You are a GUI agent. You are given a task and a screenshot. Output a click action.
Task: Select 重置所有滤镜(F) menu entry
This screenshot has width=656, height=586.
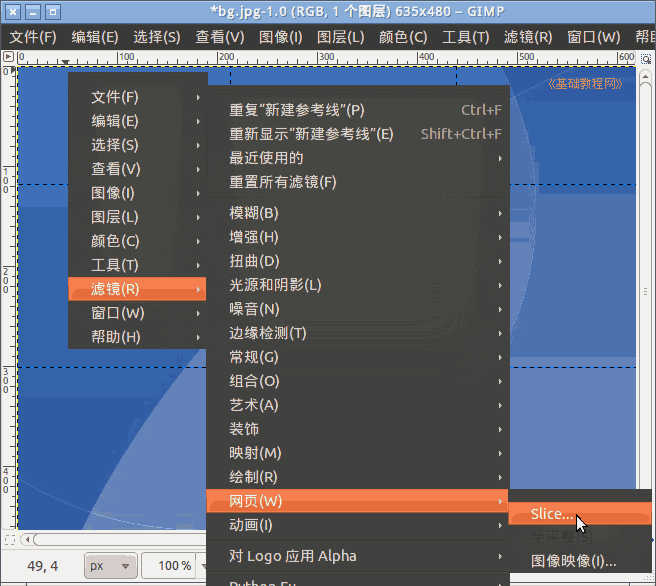[x=283, y=182]
